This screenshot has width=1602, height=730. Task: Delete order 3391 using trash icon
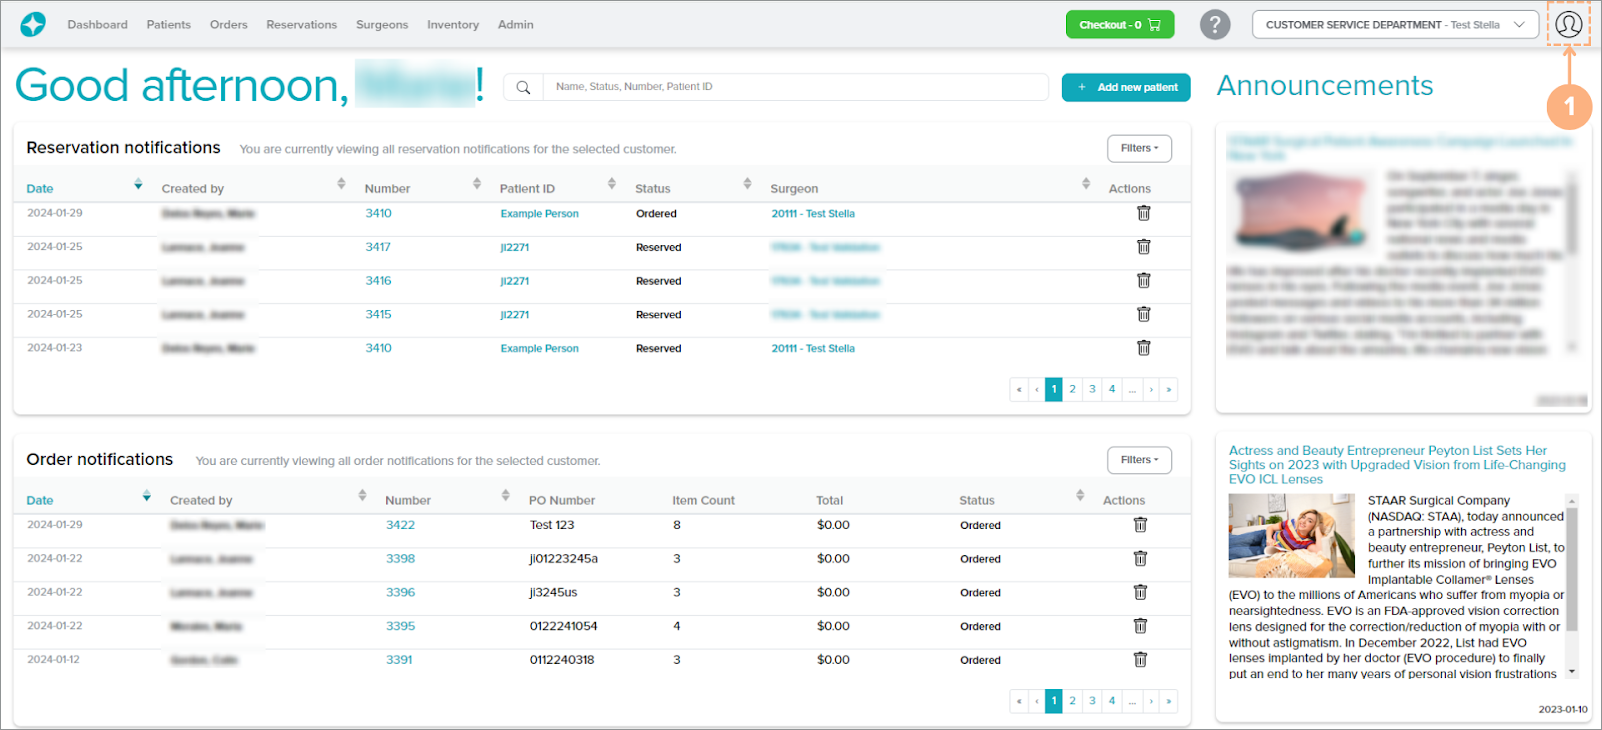tap(1140, 660)
